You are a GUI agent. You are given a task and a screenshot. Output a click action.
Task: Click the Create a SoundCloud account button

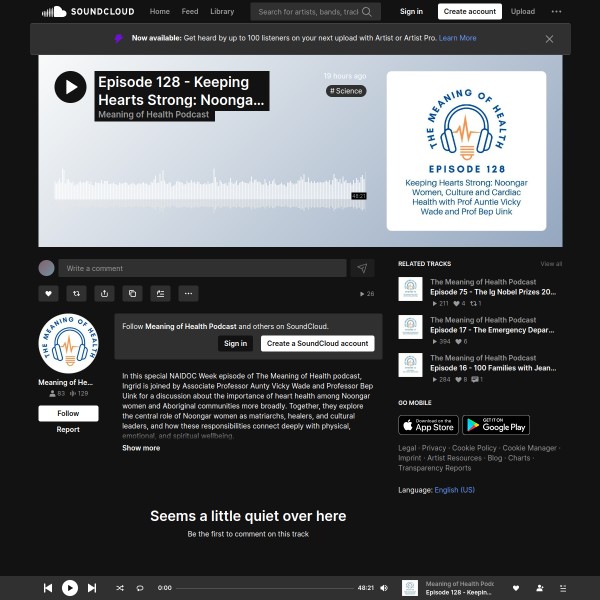pyautogui.click(x=317, y=343)
